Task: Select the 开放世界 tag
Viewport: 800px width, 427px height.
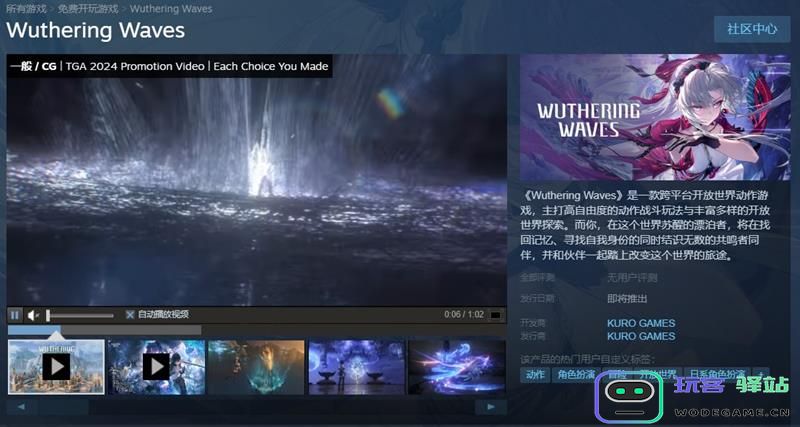Action: [658, 374]
